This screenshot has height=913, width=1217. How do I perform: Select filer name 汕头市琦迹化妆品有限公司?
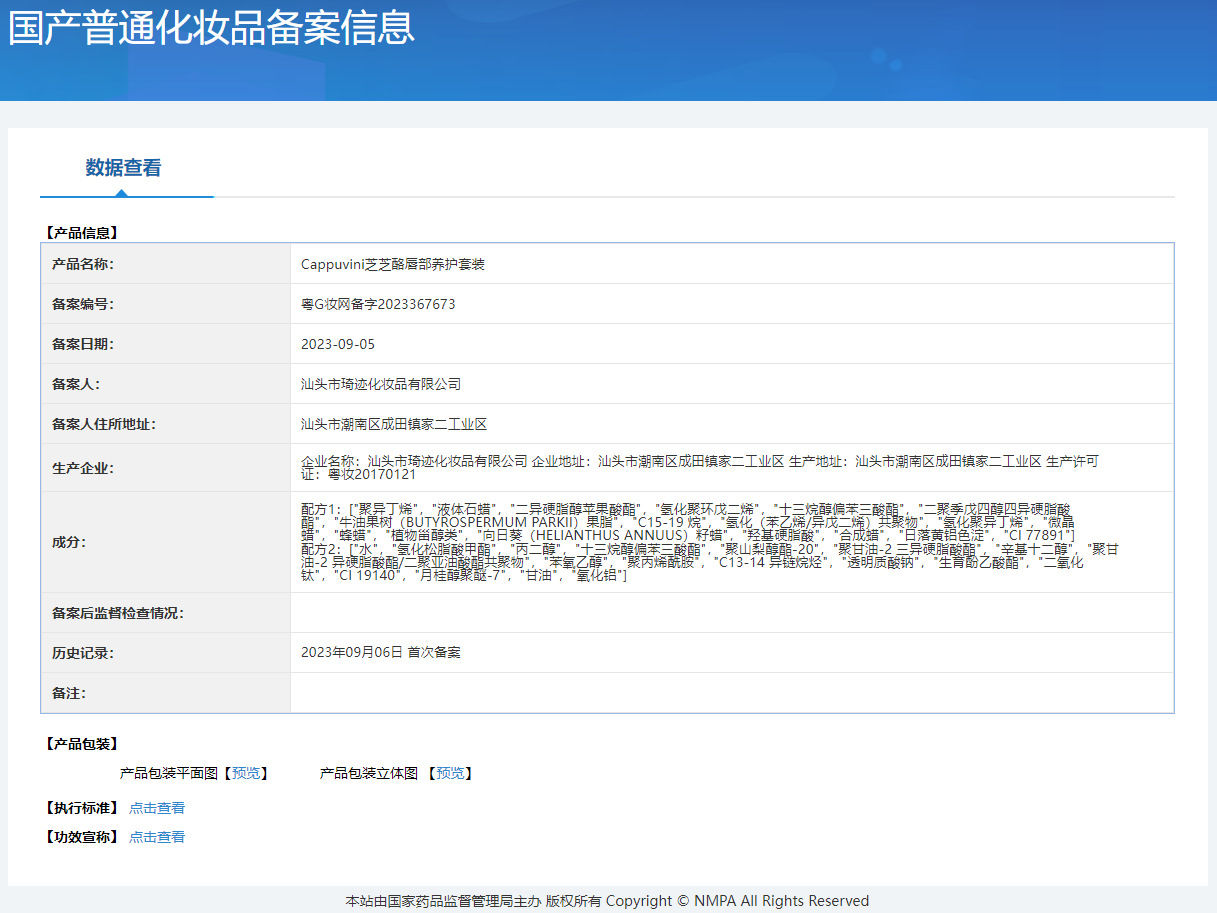coord(381,384)
